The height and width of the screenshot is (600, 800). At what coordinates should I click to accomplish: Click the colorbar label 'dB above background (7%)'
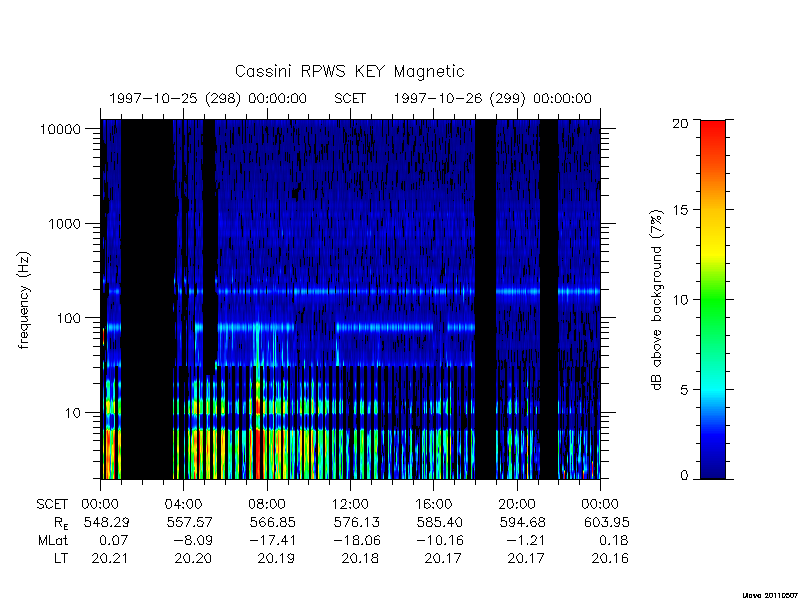tap(657, 300)
